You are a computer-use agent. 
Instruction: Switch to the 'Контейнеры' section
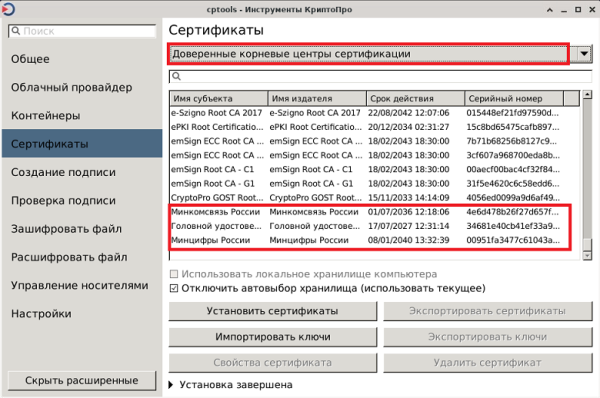(x=82, y=116)
